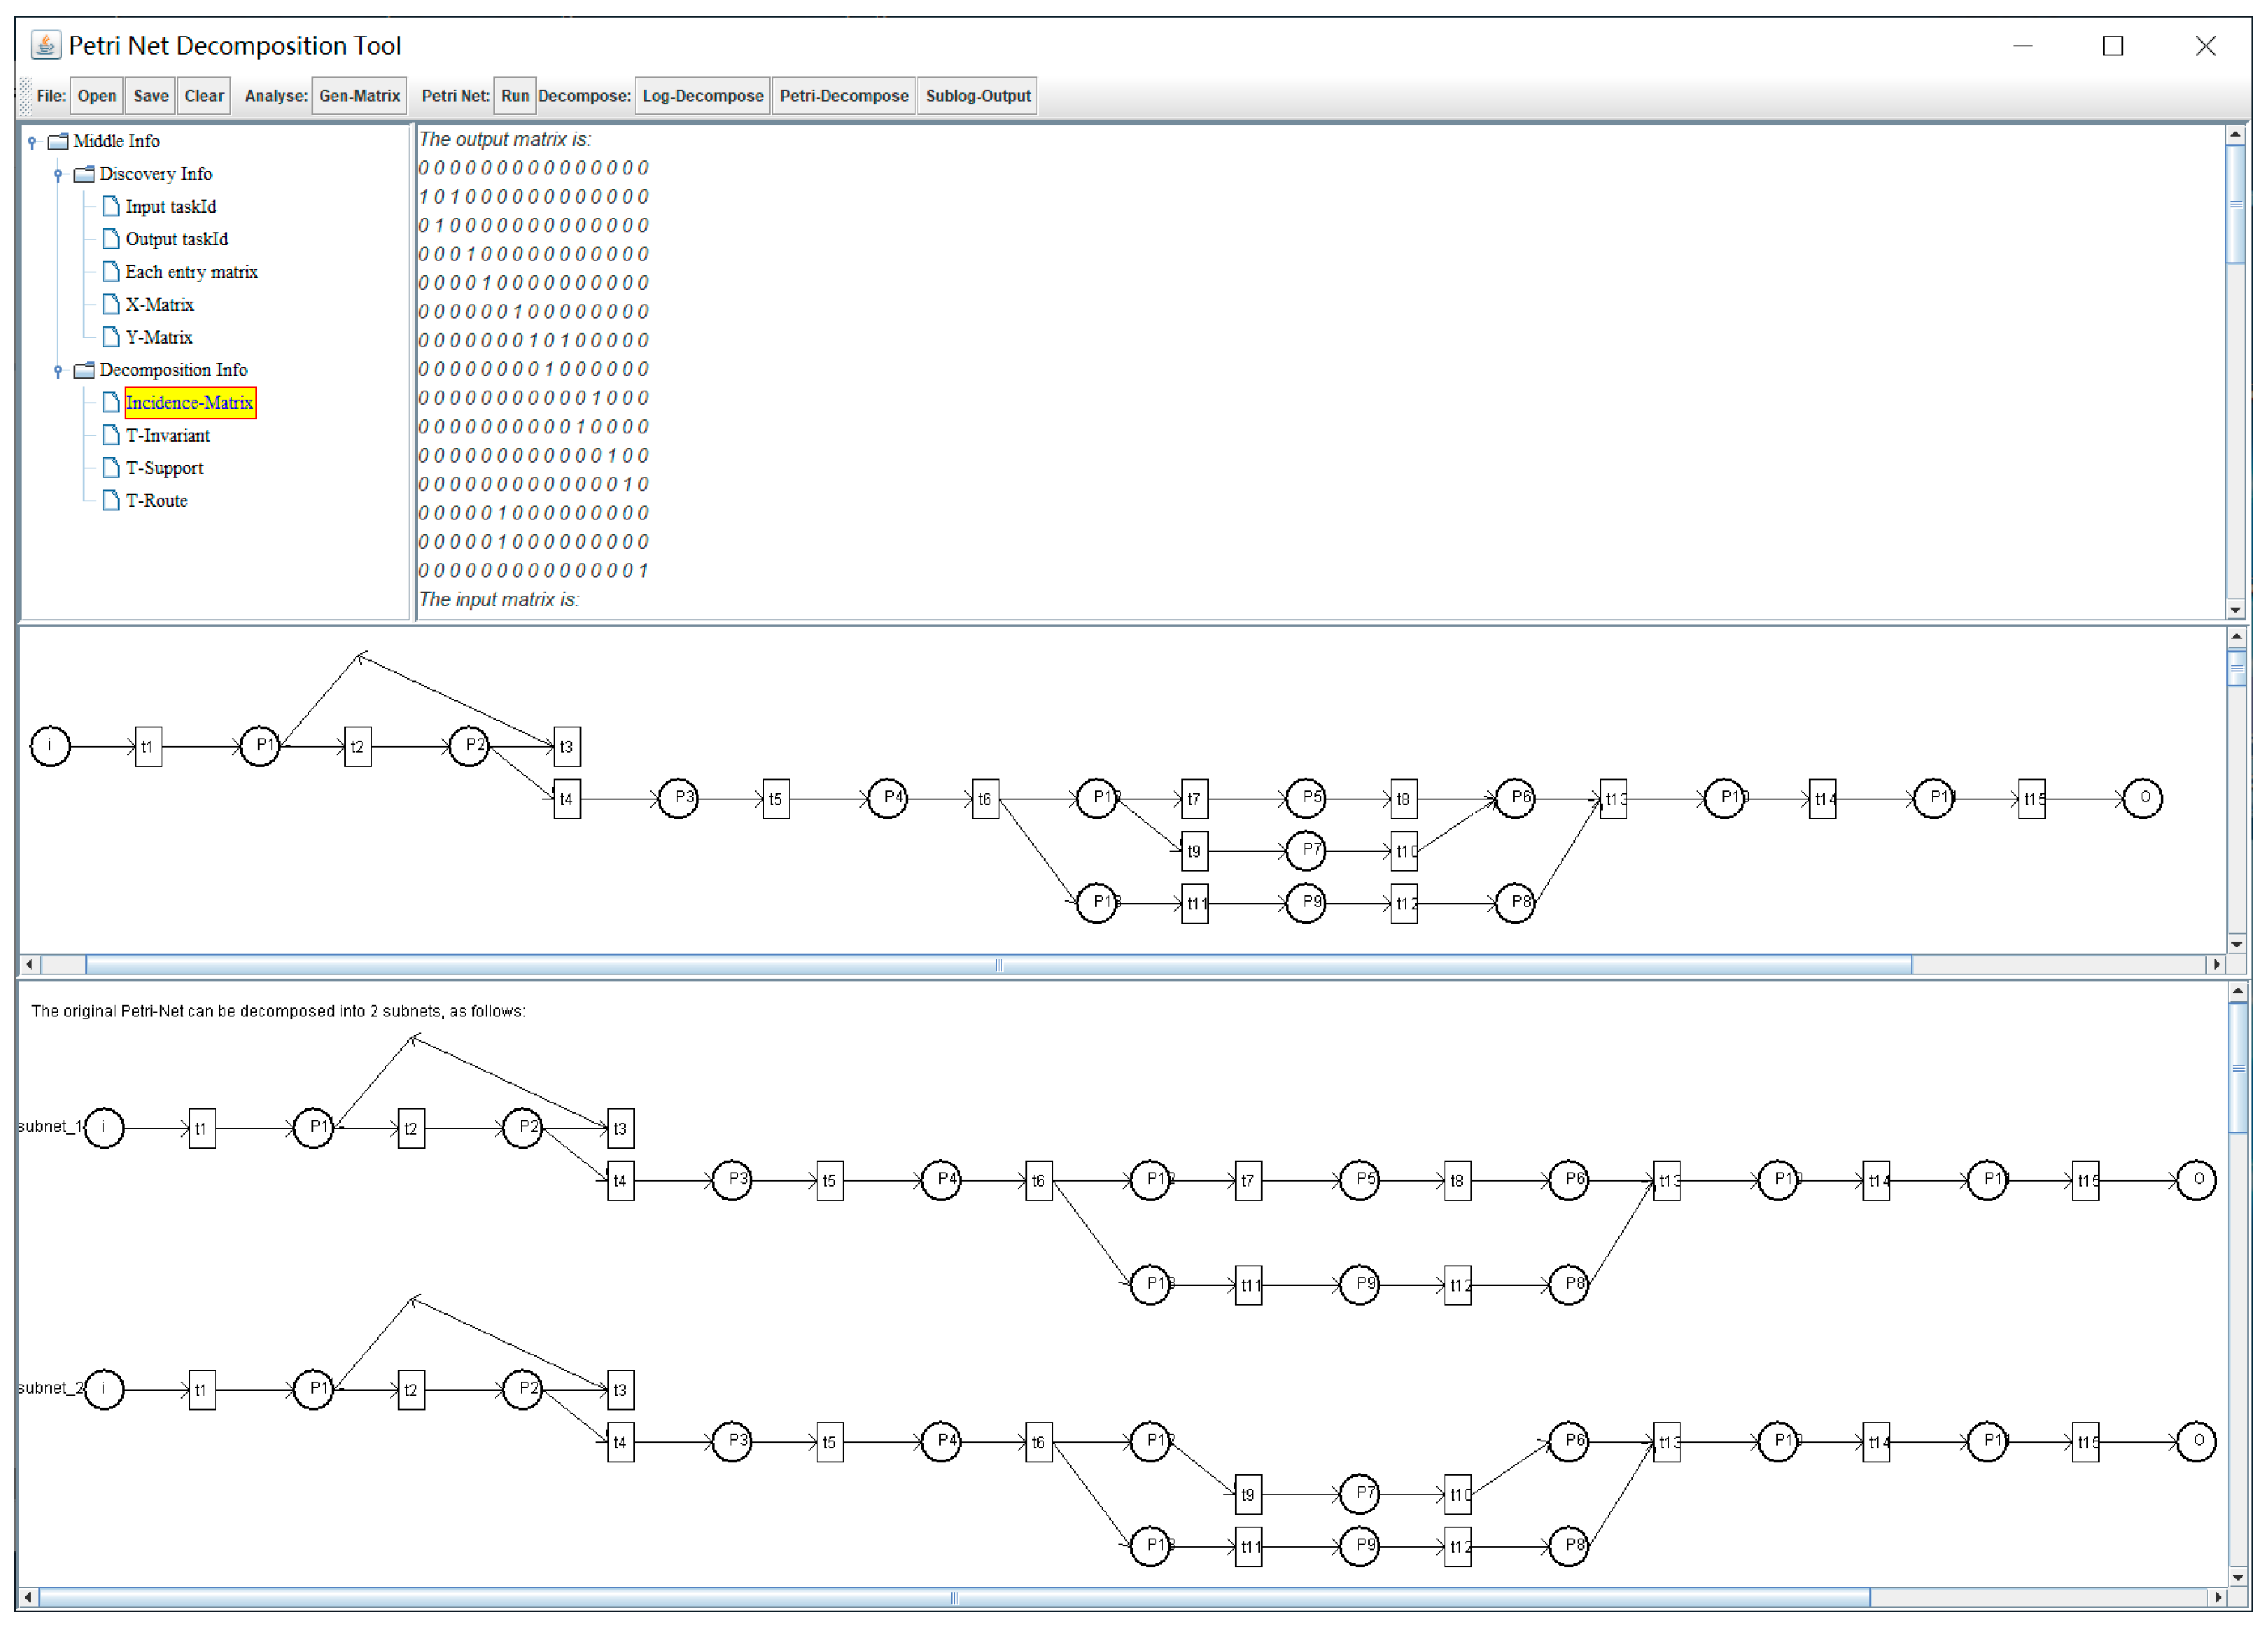Click the Sublog-Output toolbar button

[x=977, y=96]
